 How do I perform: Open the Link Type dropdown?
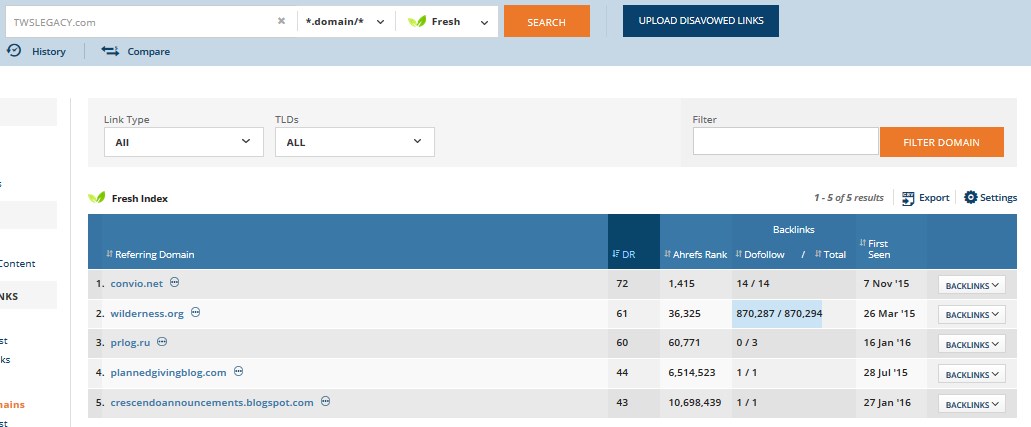(183, 142)
